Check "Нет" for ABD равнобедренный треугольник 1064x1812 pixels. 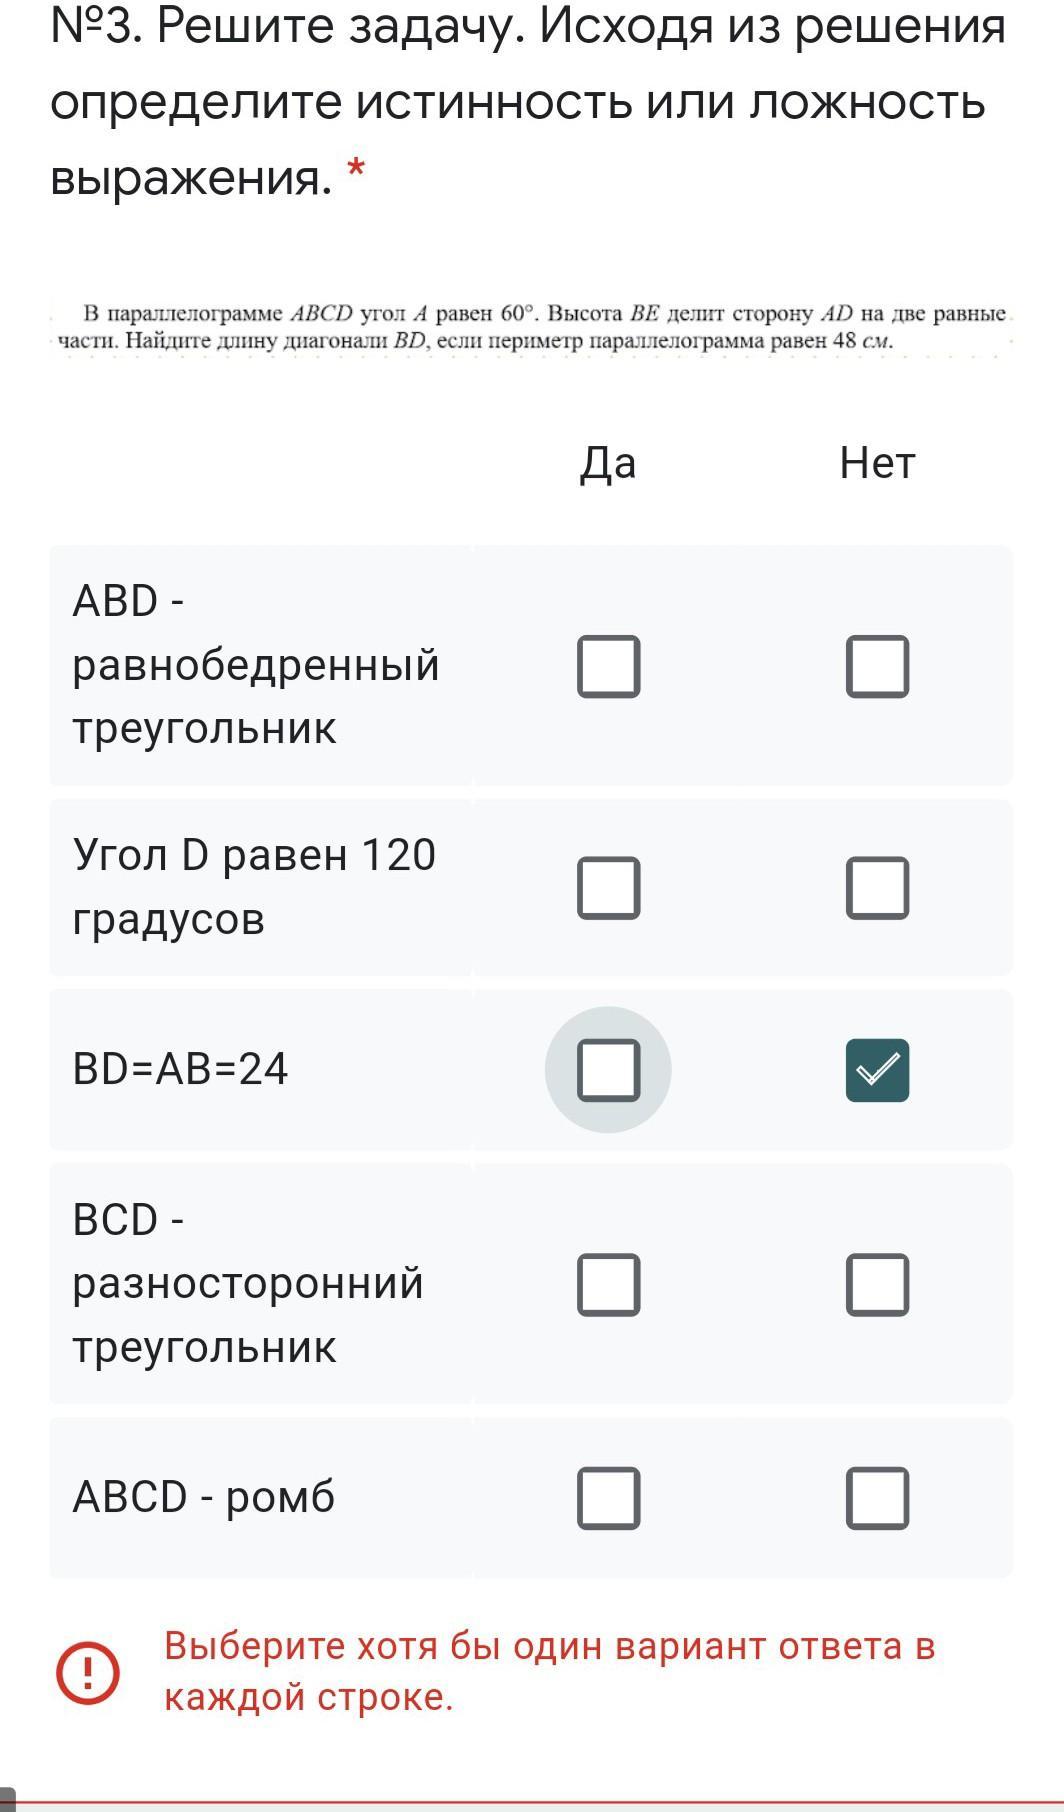point(877,666)
